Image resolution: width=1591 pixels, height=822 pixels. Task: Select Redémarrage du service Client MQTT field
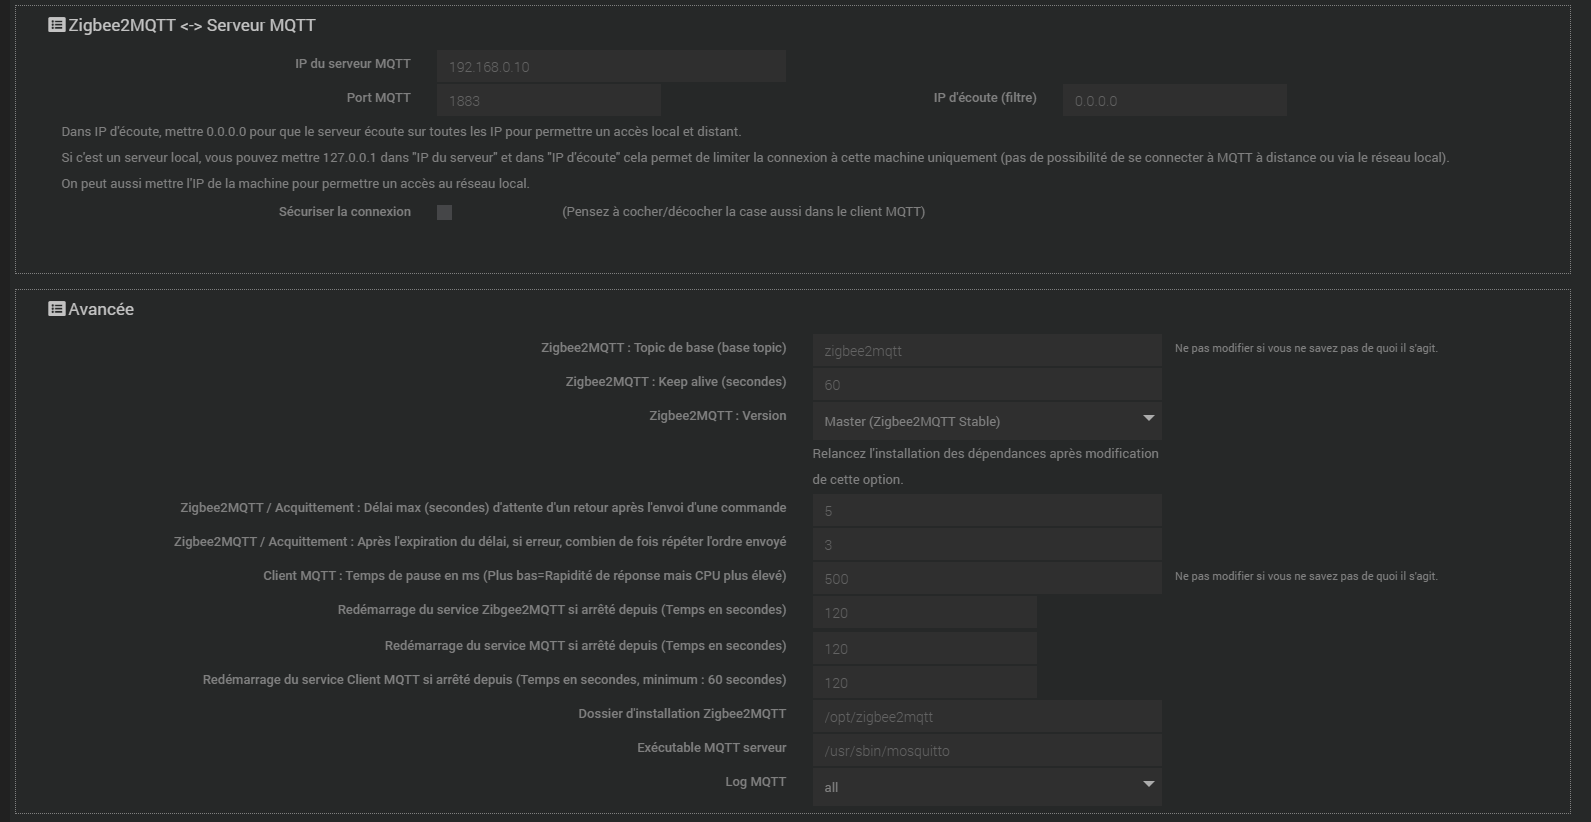pyautogui.click(x=924, y=683)
